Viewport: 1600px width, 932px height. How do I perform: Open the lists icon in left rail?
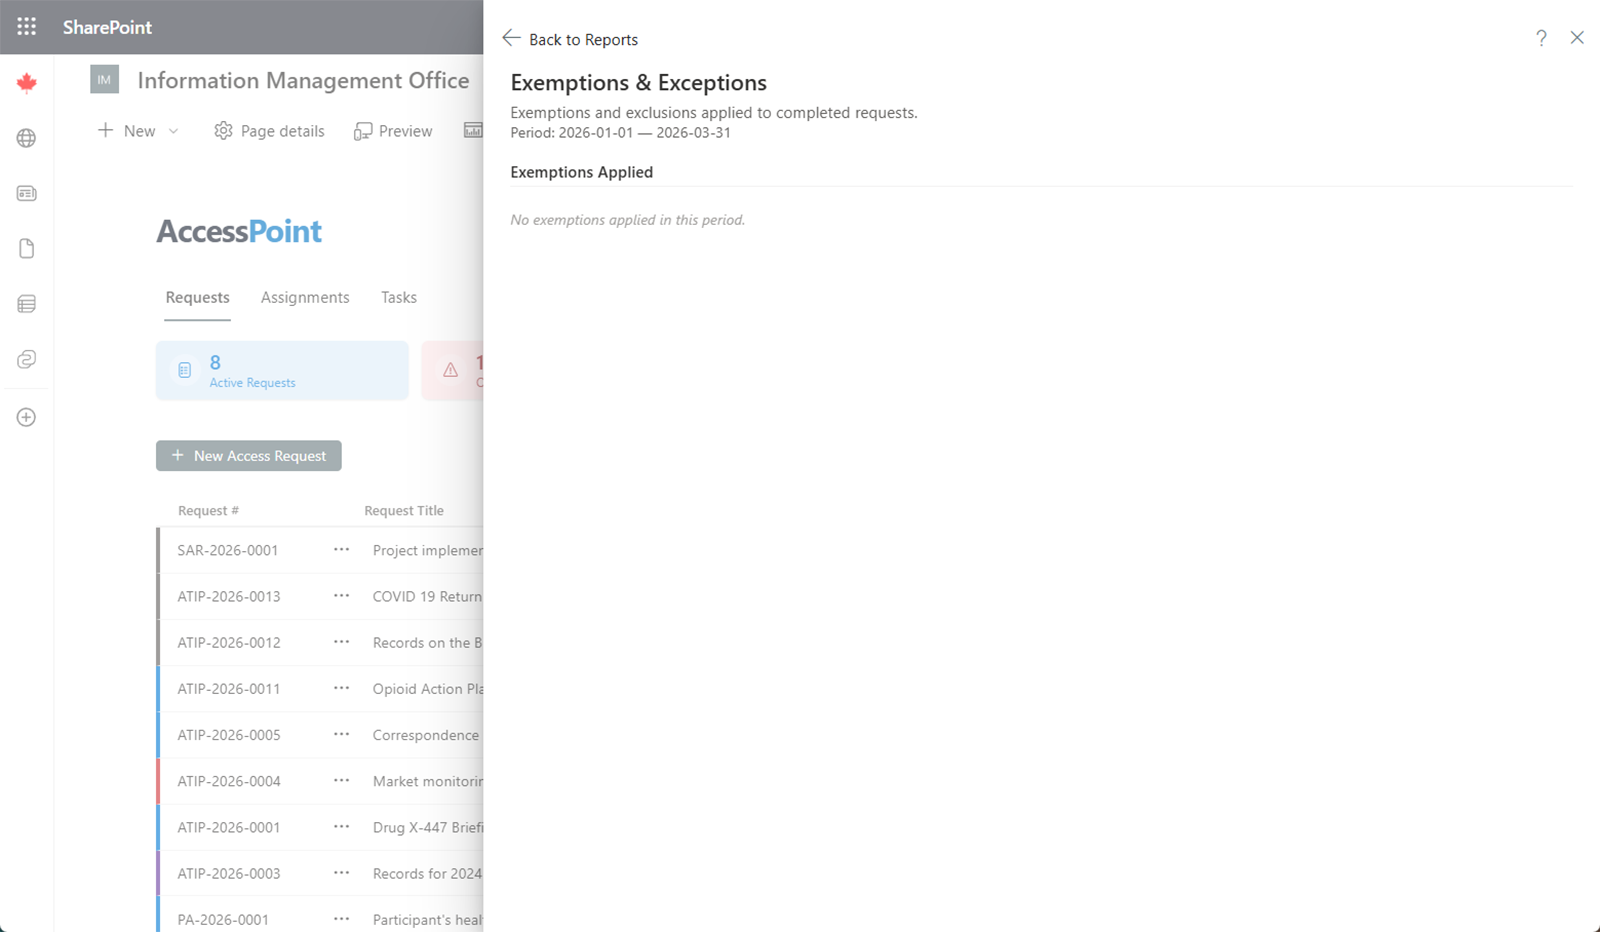click(x=27, y=304)
